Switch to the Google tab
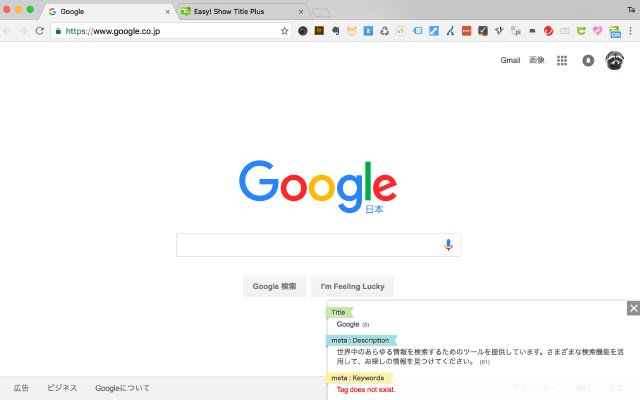 [x=108, y=11]
